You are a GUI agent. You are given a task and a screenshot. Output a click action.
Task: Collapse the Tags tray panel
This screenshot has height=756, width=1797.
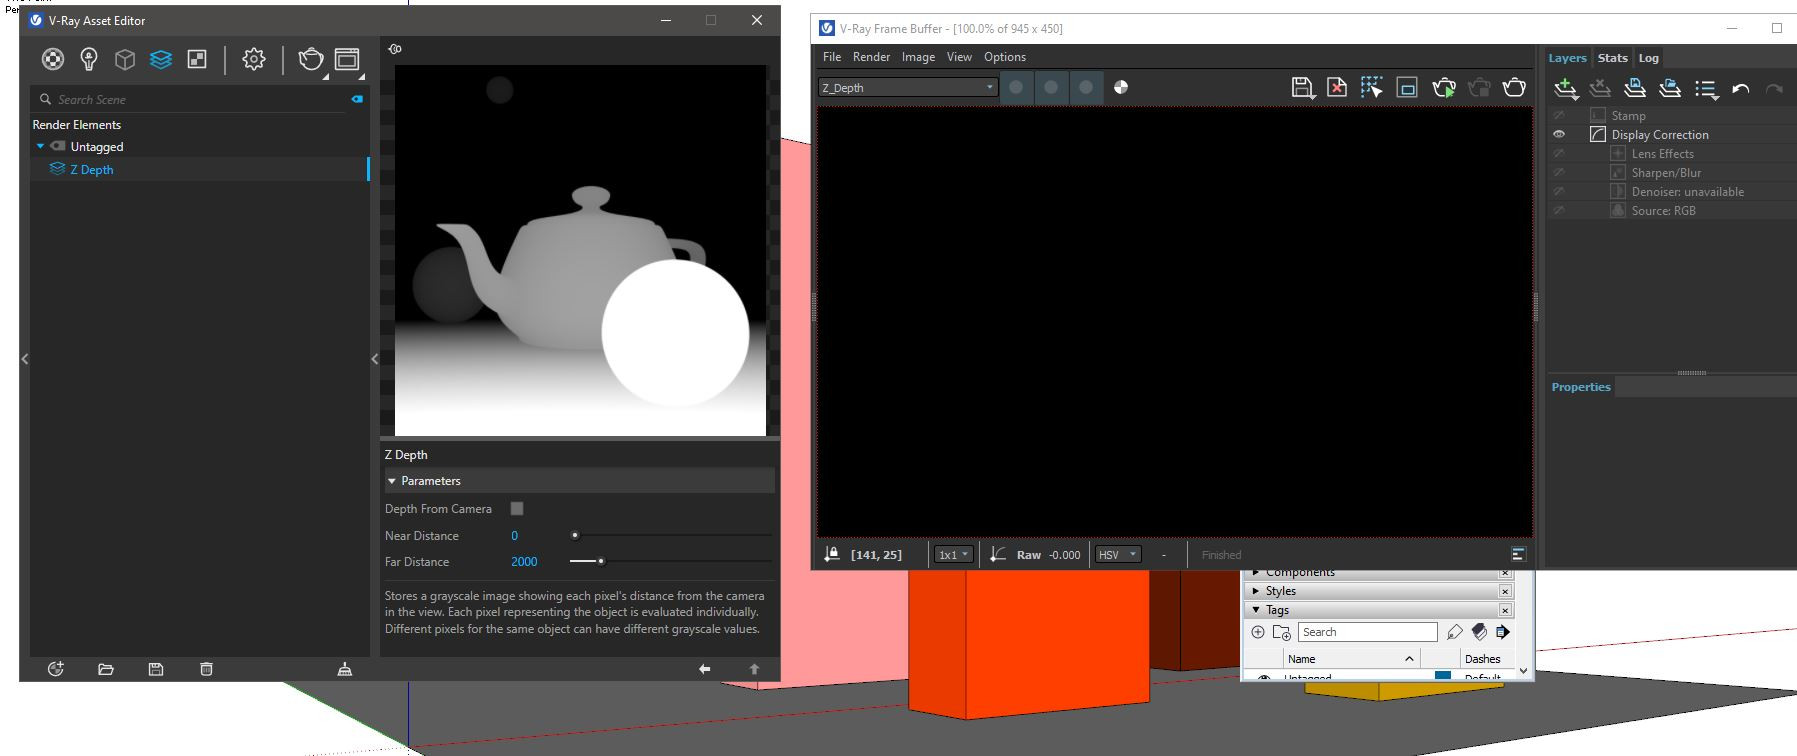click(x=1257, y=610)
